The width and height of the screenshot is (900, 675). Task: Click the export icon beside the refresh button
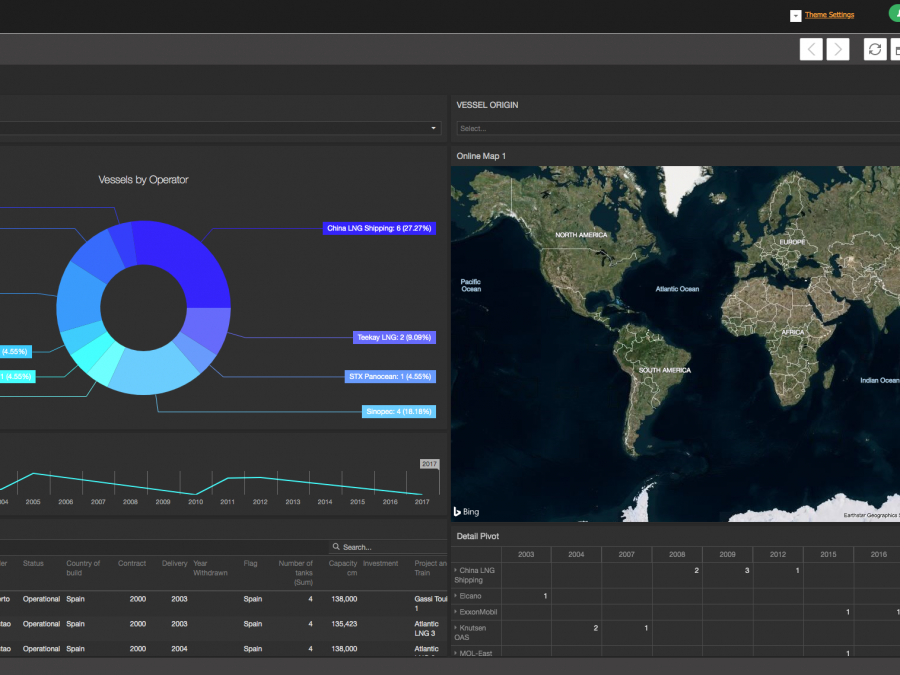pyautogui.click(x=895, y=48)
